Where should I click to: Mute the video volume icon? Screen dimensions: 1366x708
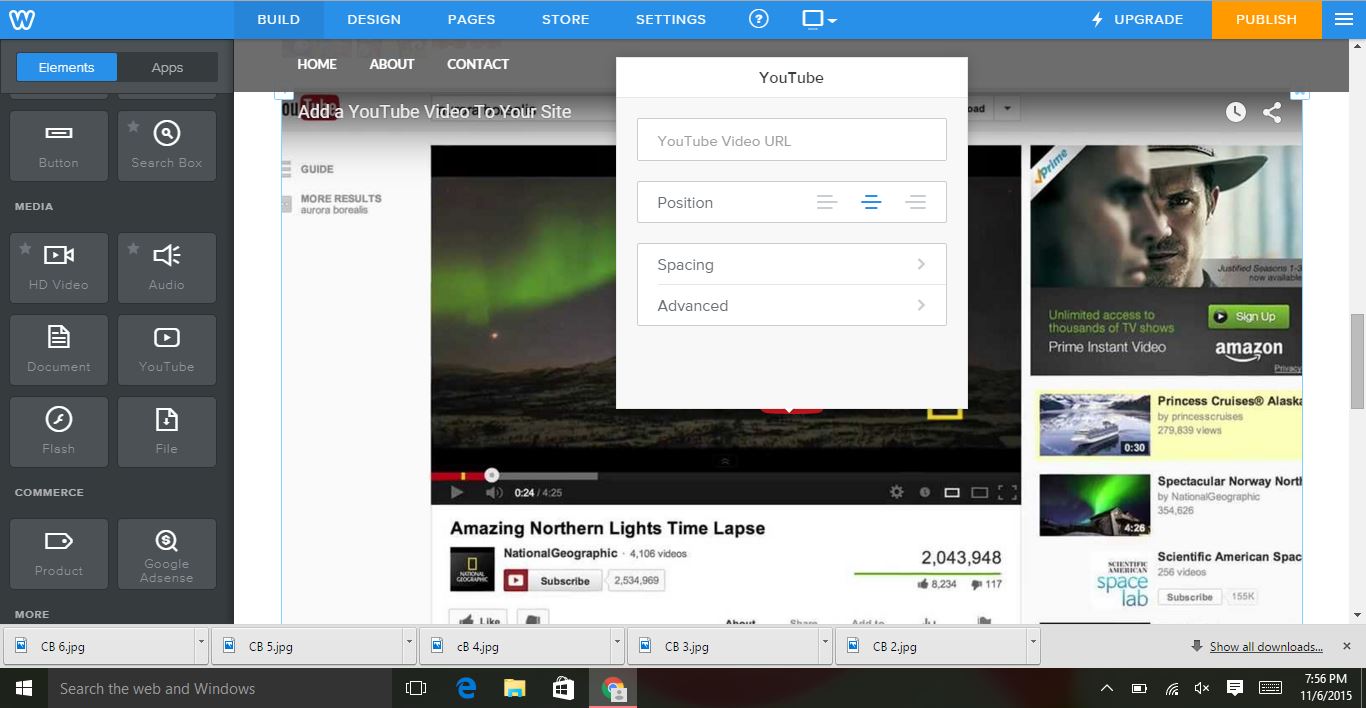[493, 492]
